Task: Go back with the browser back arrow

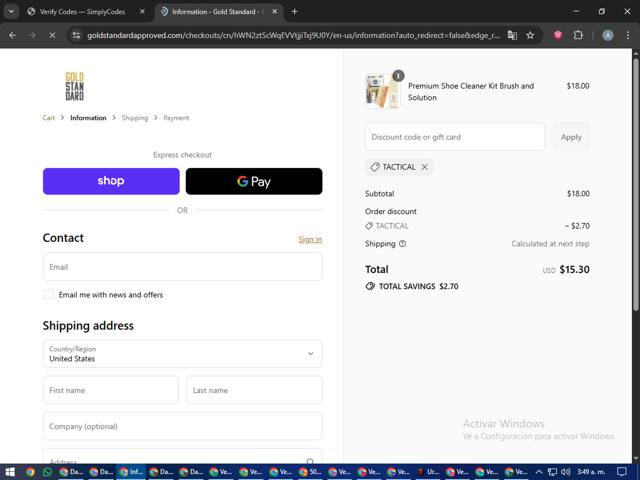Action: pos(13,36)
